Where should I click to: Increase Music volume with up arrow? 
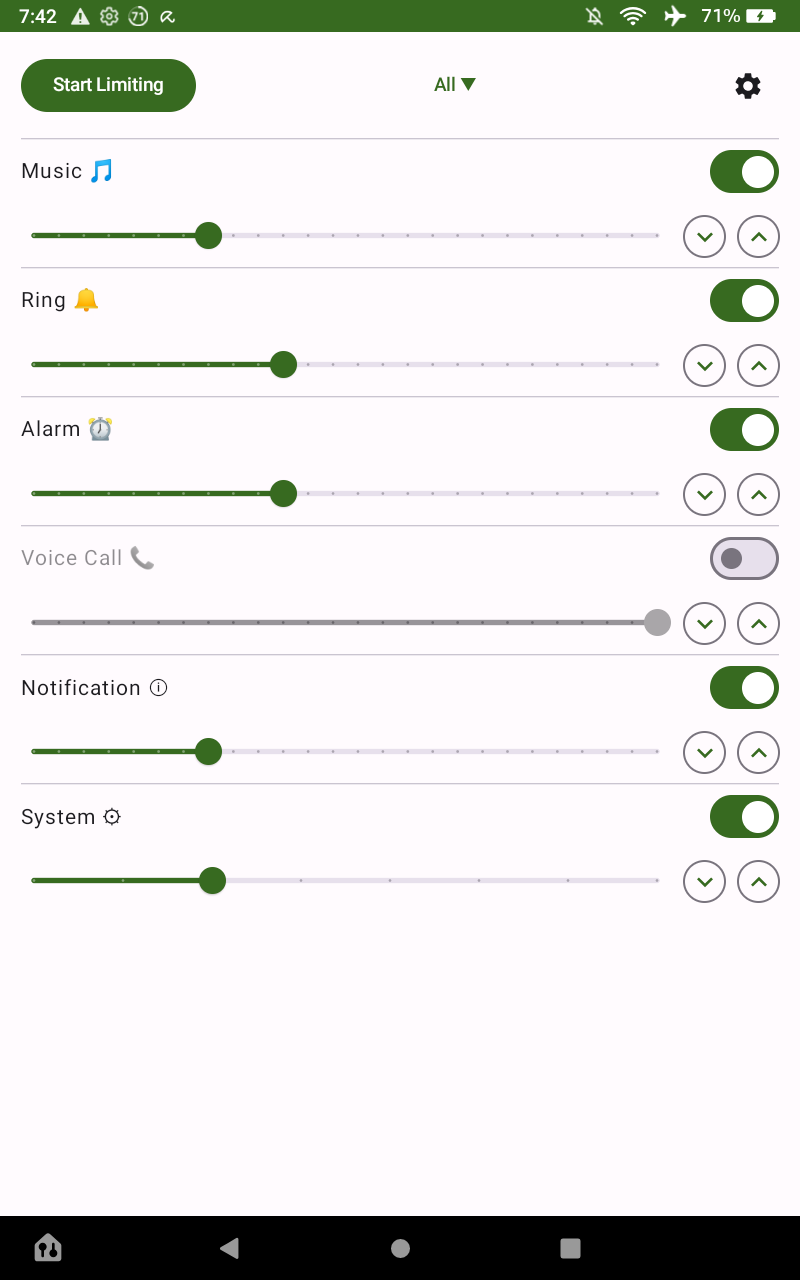tap(758, 237)
